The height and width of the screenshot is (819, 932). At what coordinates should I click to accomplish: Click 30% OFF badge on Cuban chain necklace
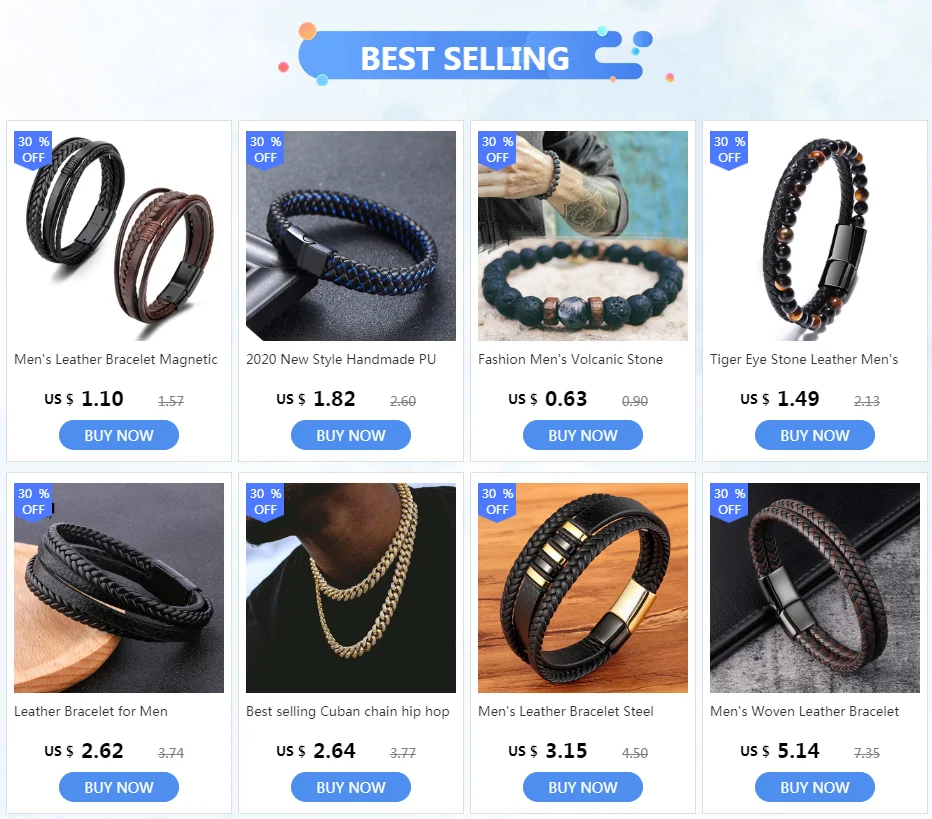[265, 502]
